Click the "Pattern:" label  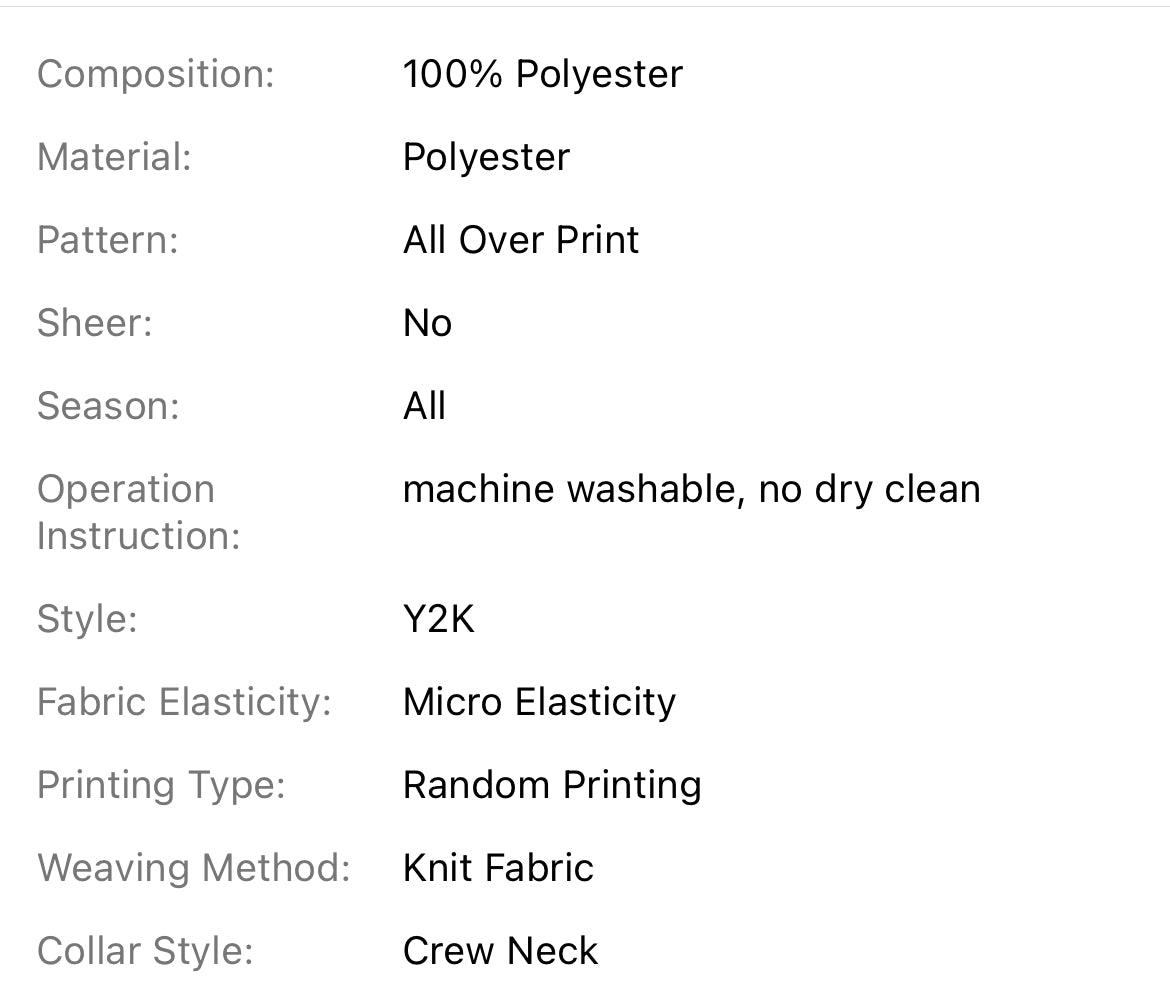click(x=107, y=240)
